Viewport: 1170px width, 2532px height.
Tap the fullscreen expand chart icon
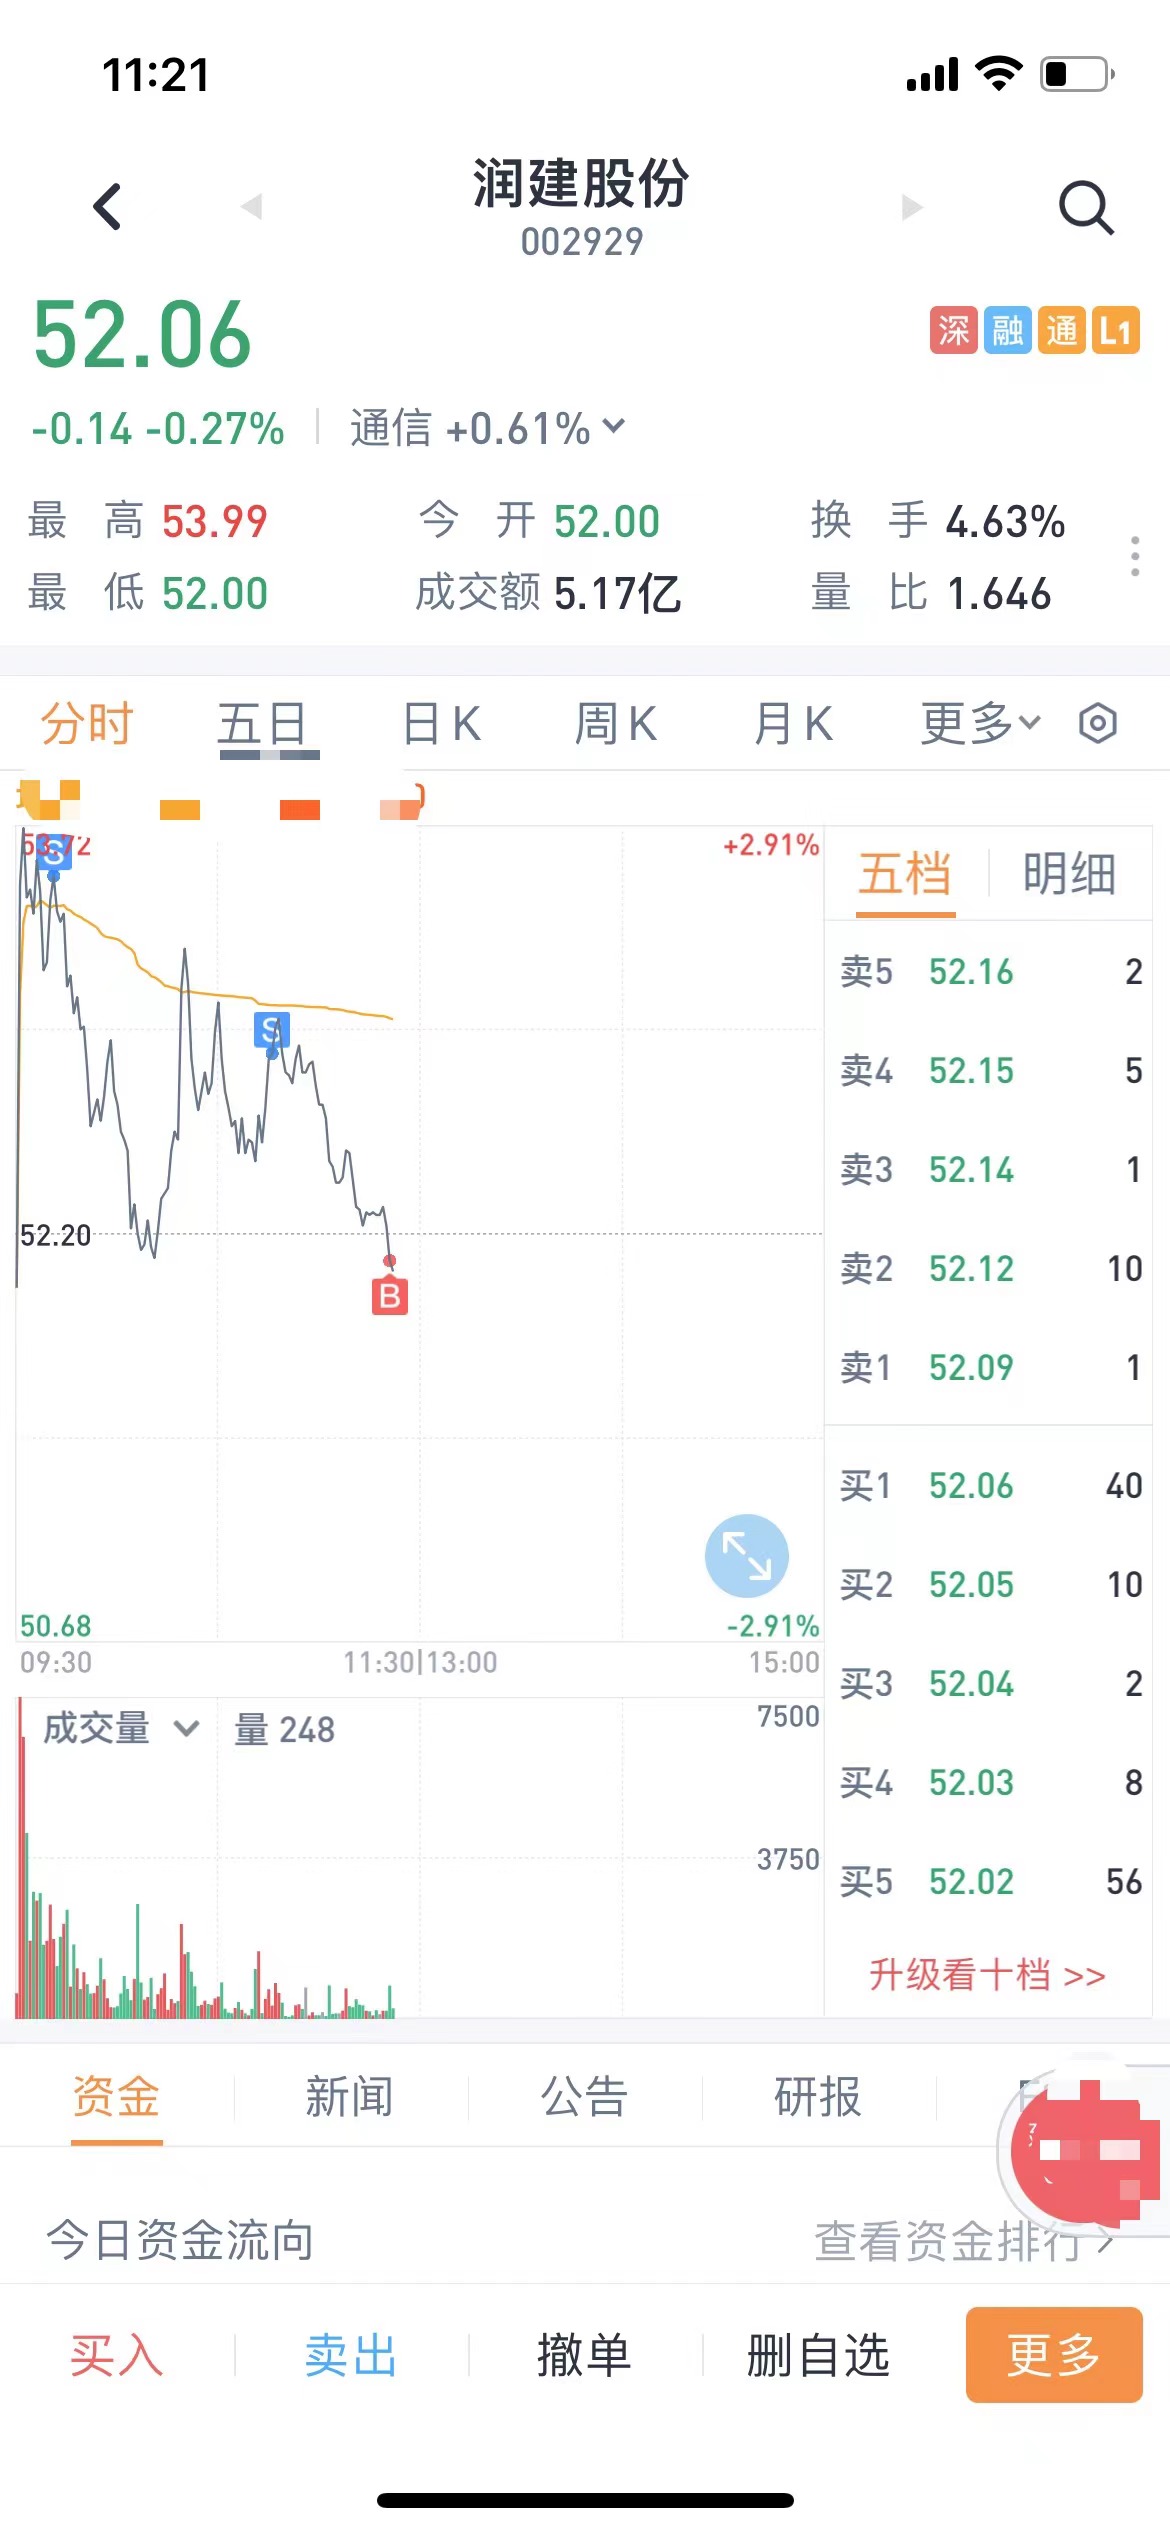click(x=747, y=1556)
